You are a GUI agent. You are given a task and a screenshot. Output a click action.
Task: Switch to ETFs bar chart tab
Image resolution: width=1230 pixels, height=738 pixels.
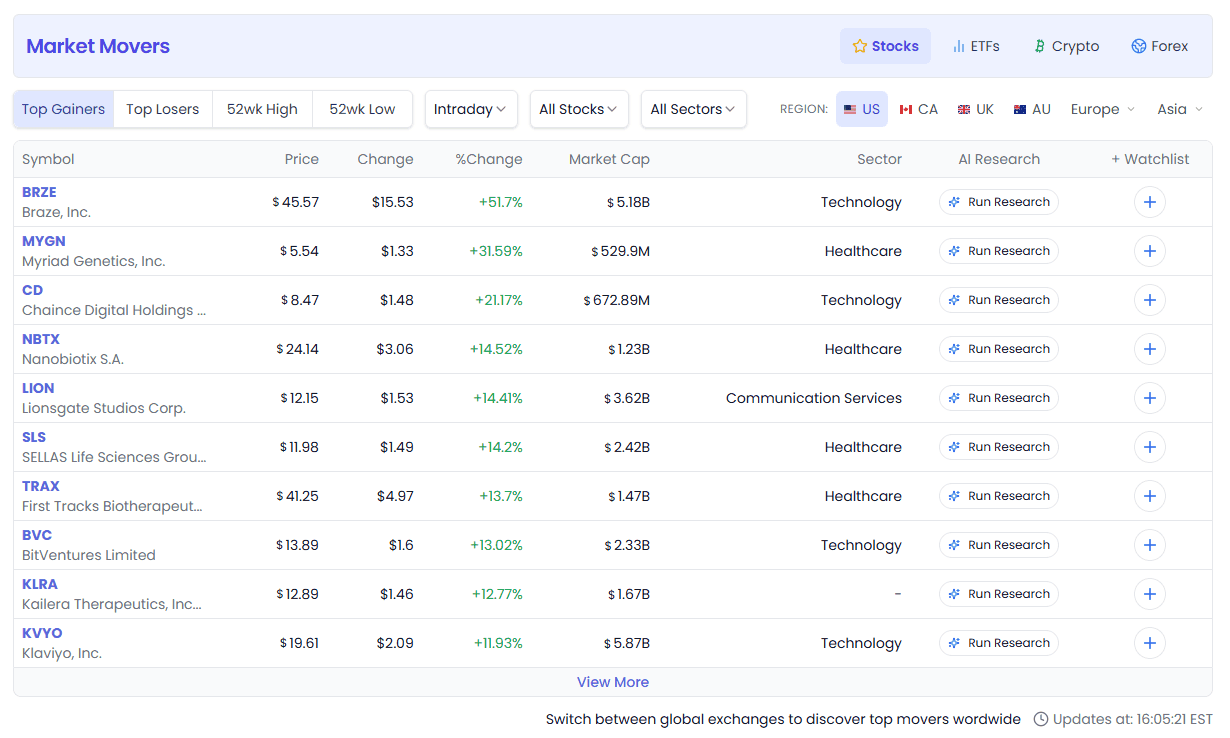pyautogui.click(x=975, y=46)
